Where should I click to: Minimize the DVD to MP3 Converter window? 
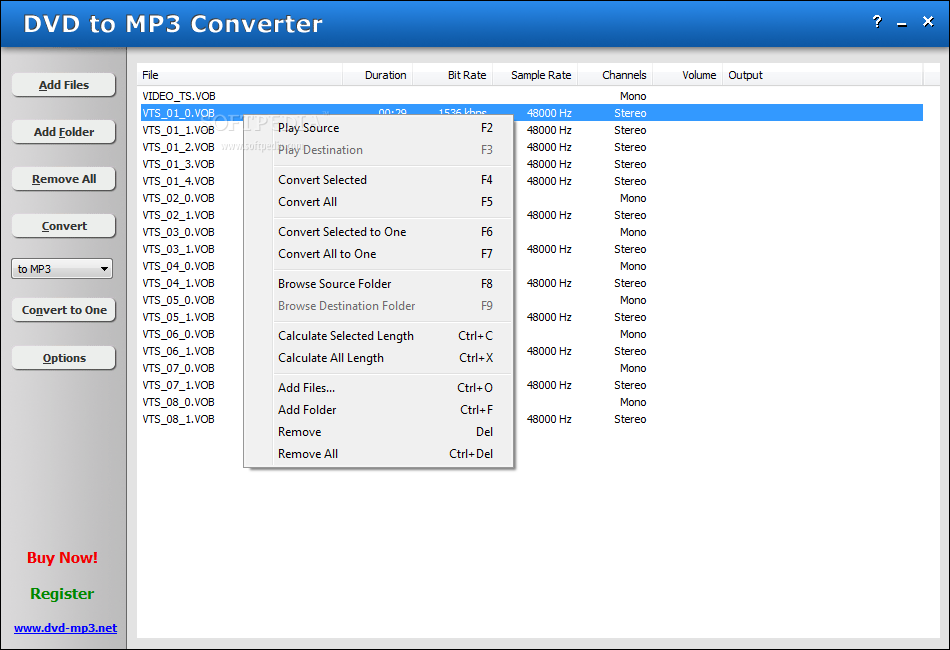coord(902,23)
